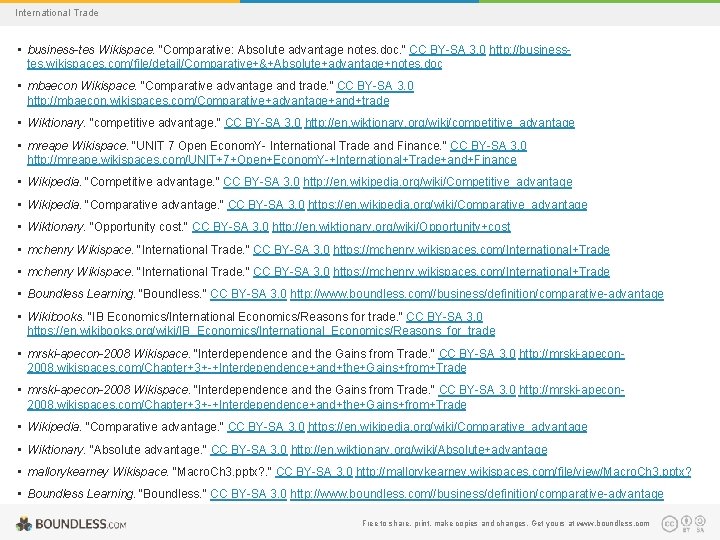Screen dimensions: 720x540
Task: Click the Creative Commons CC circle icon
Action: 669,523
